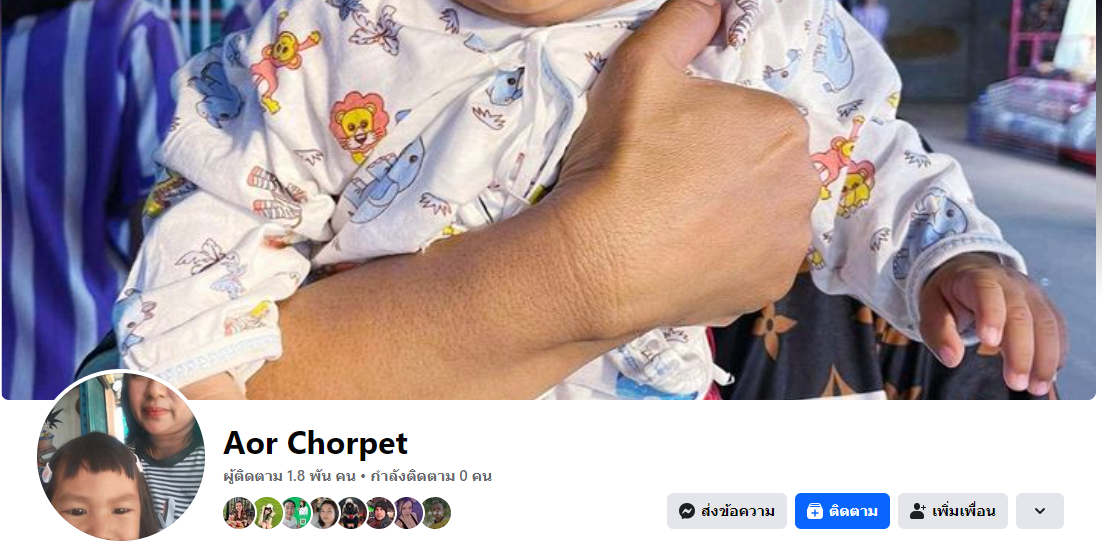Screen dimensions: 1102x558
Task: Open the cover photo of the baby
Action: (x=551, y=200)
